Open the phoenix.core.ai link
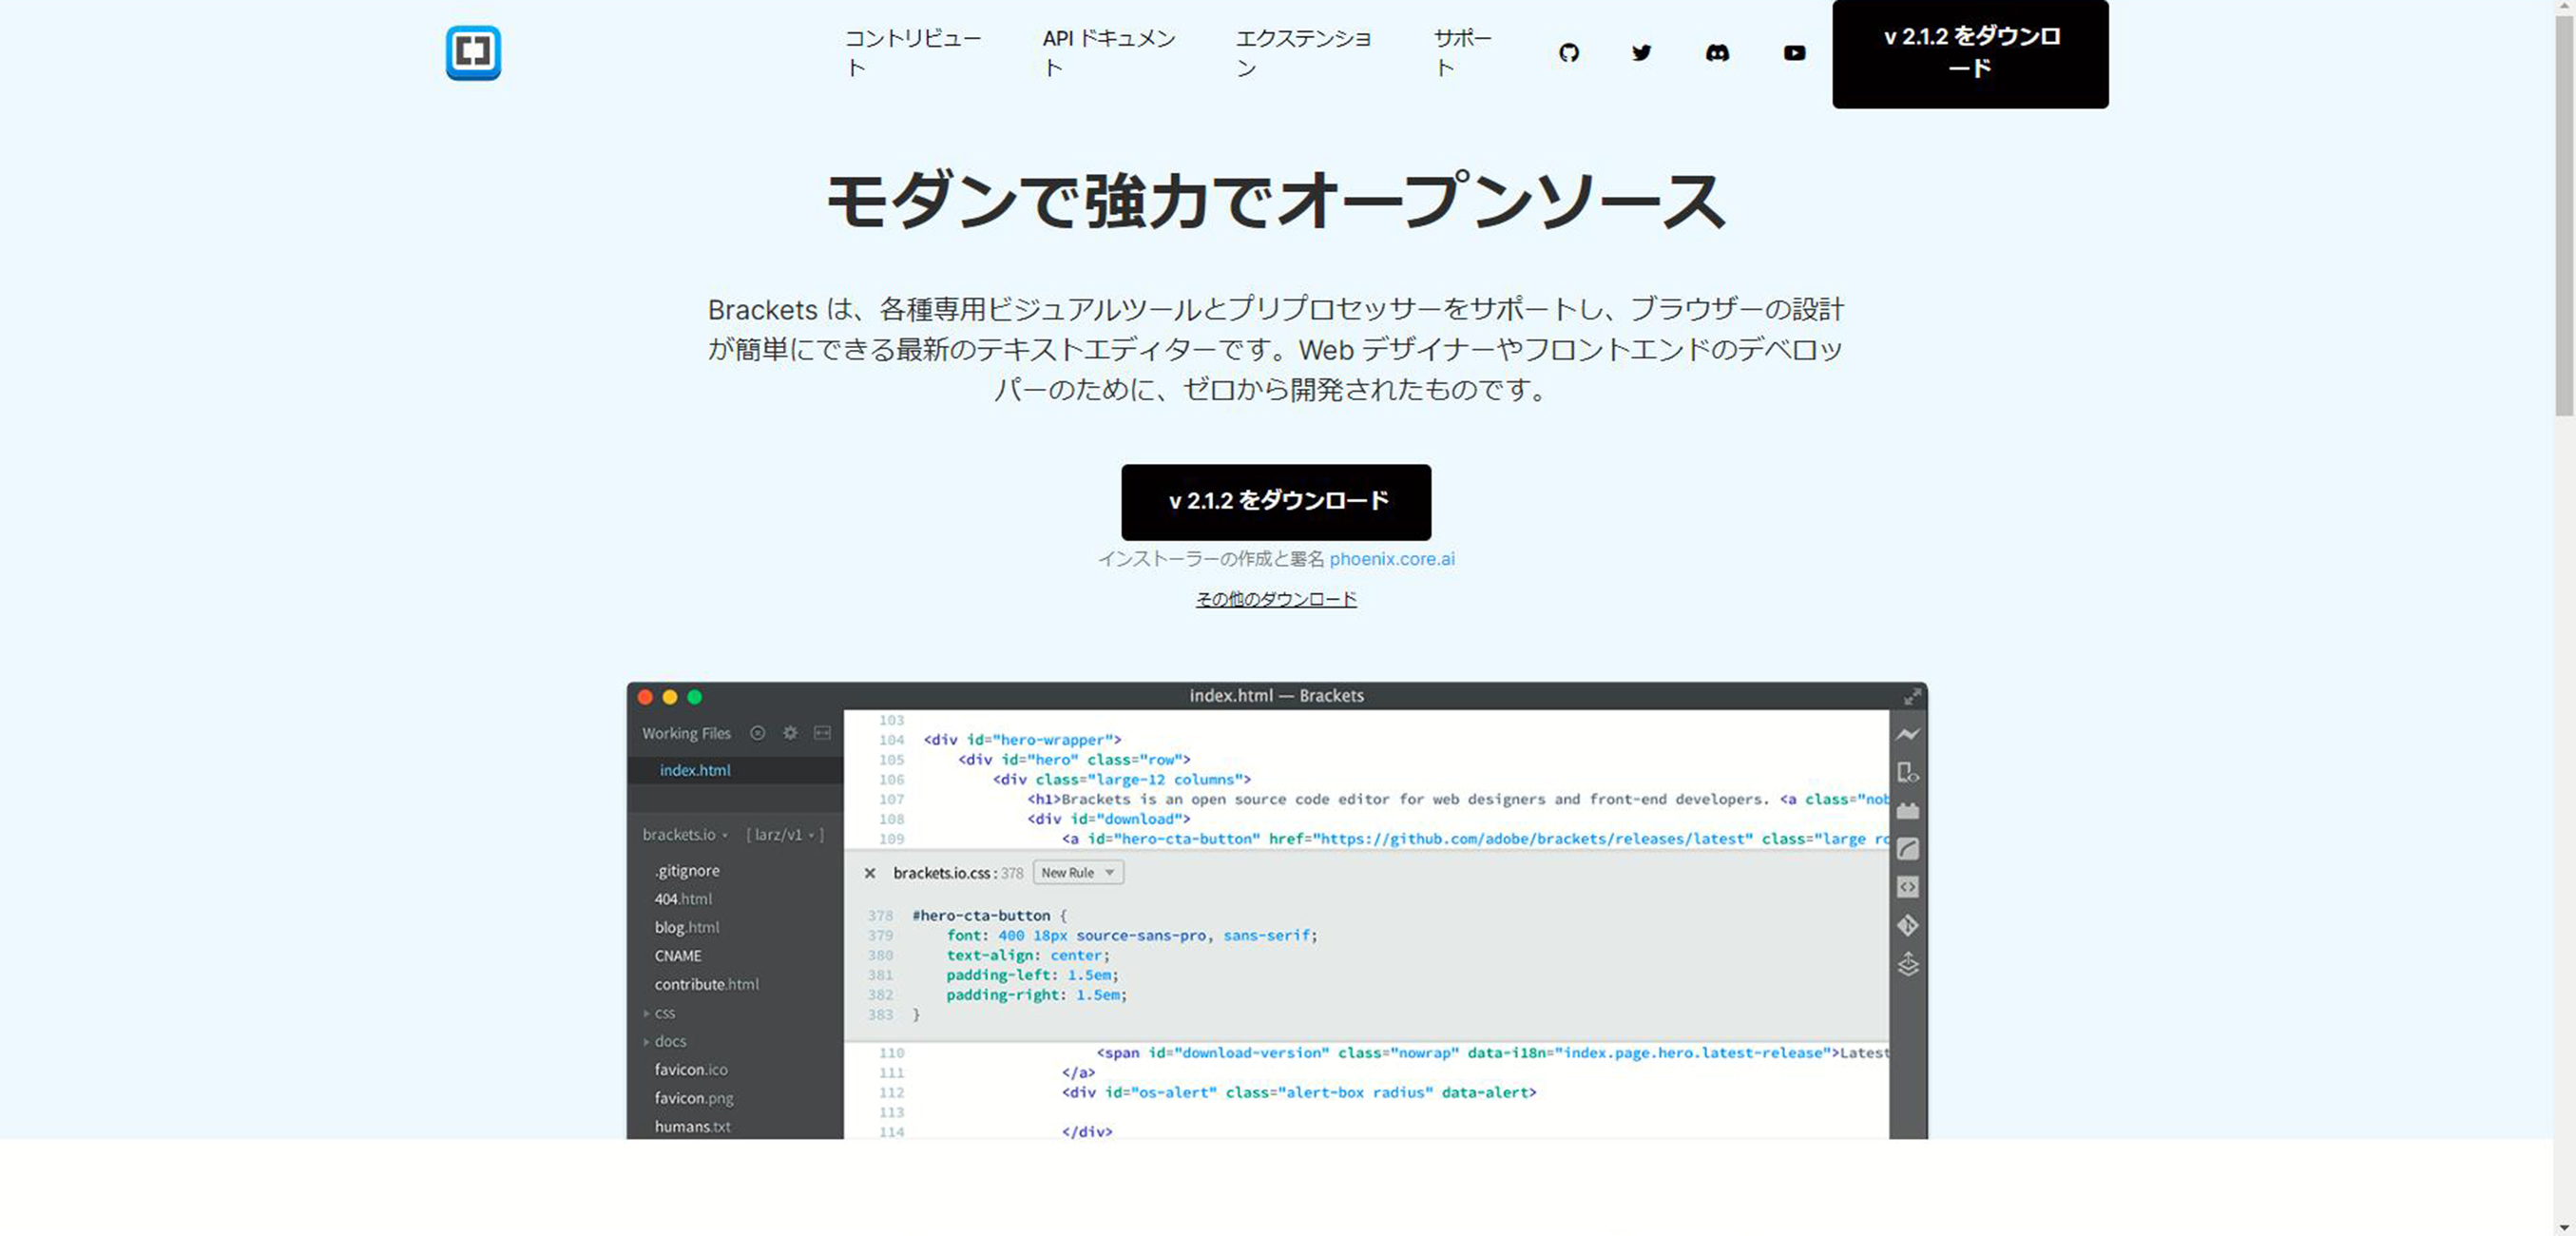 coord(1394,559)
